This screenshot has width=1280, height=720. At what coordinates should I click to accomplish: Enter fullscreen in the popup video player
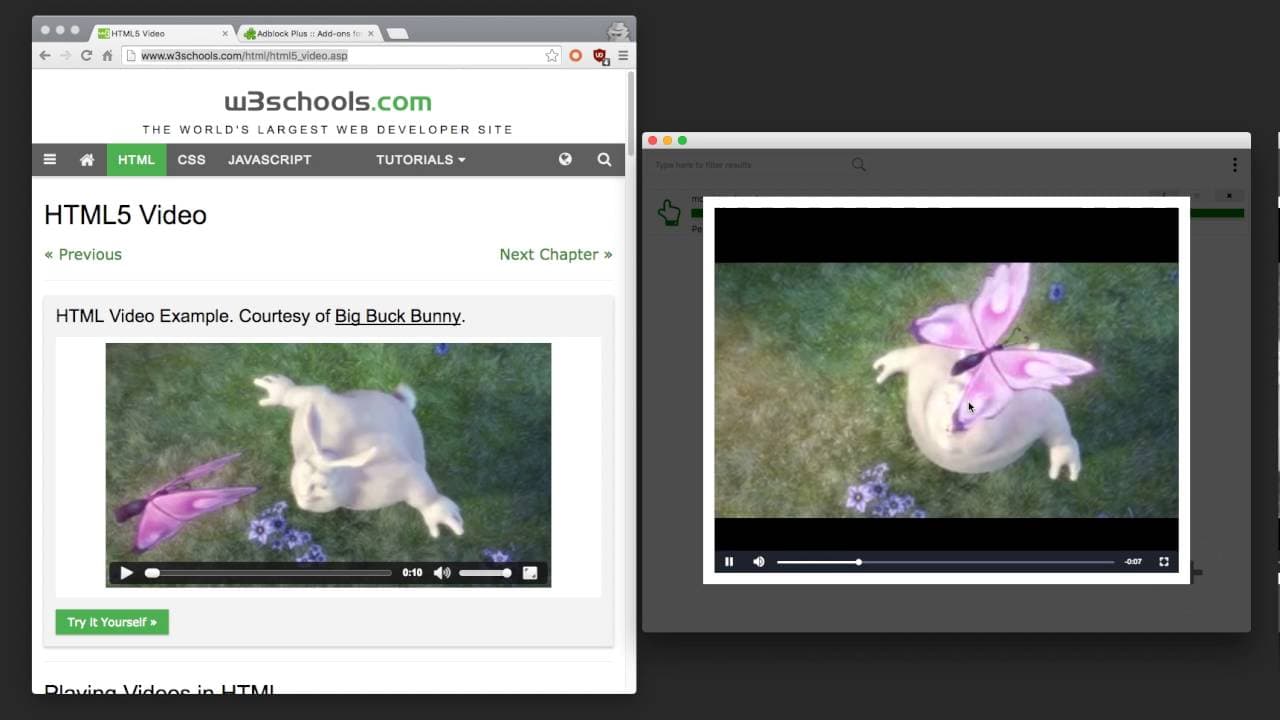tap(1164, 562)
